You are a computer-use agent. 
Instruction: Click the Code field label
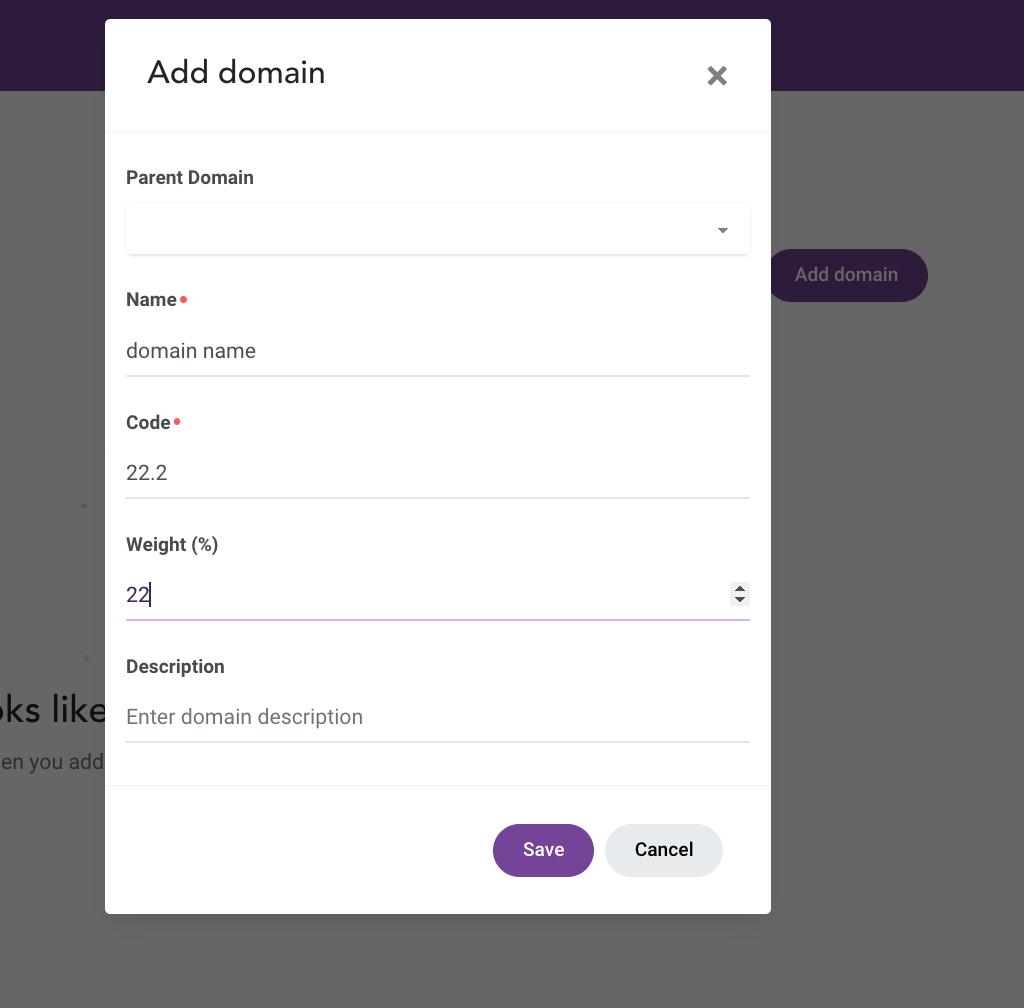pos(148,422)
